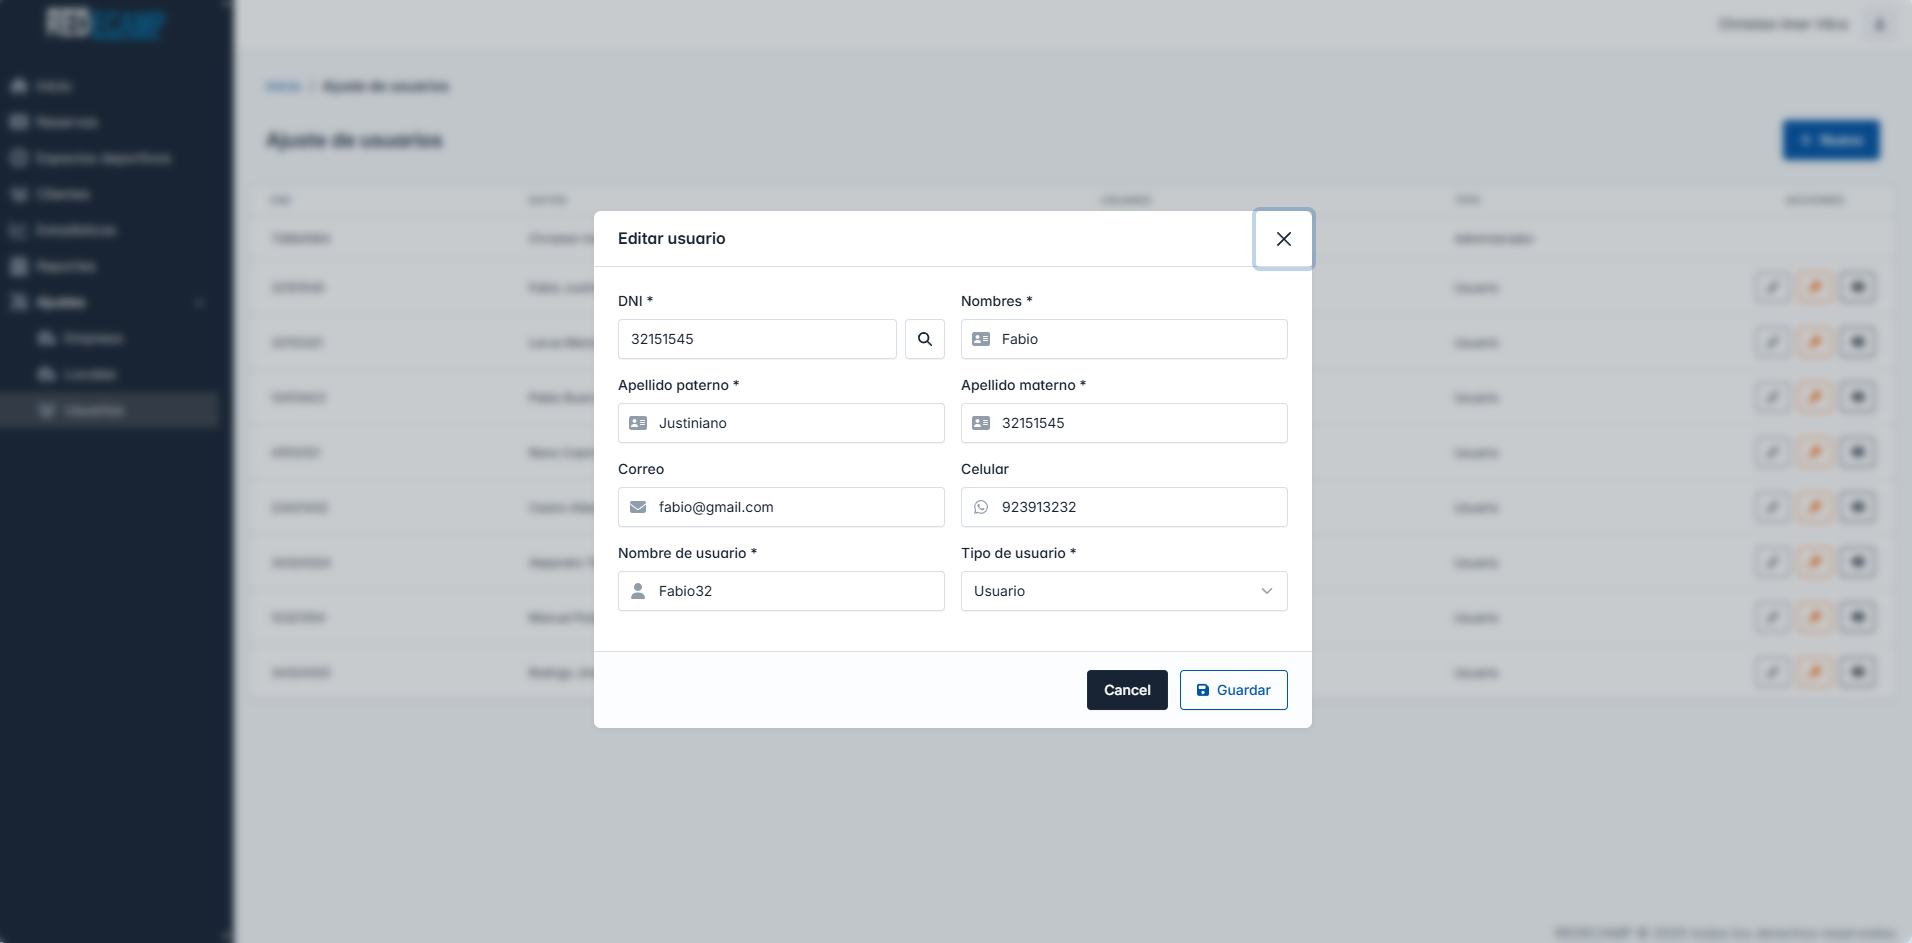This screenshot has width=1912, height=943.
Task: Click the eye button in the last table row
Action: click(x=1858, y=672)
